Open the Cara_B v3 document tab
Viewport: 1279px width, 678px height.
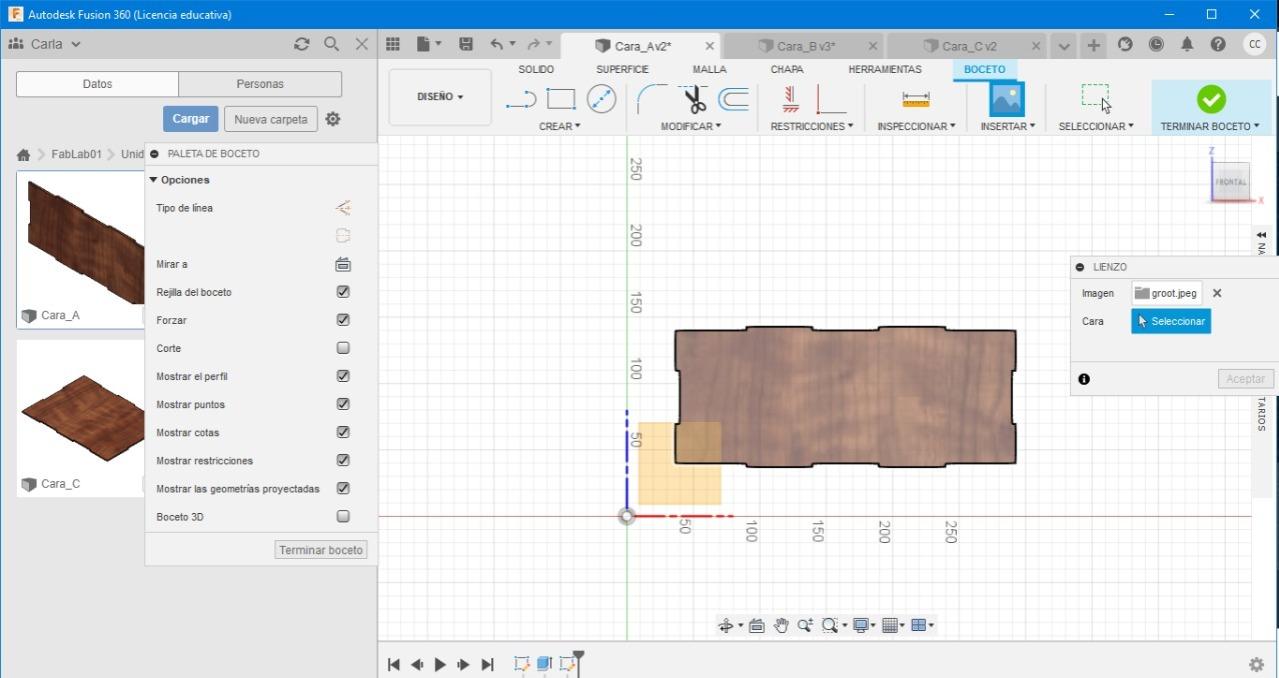805,46
